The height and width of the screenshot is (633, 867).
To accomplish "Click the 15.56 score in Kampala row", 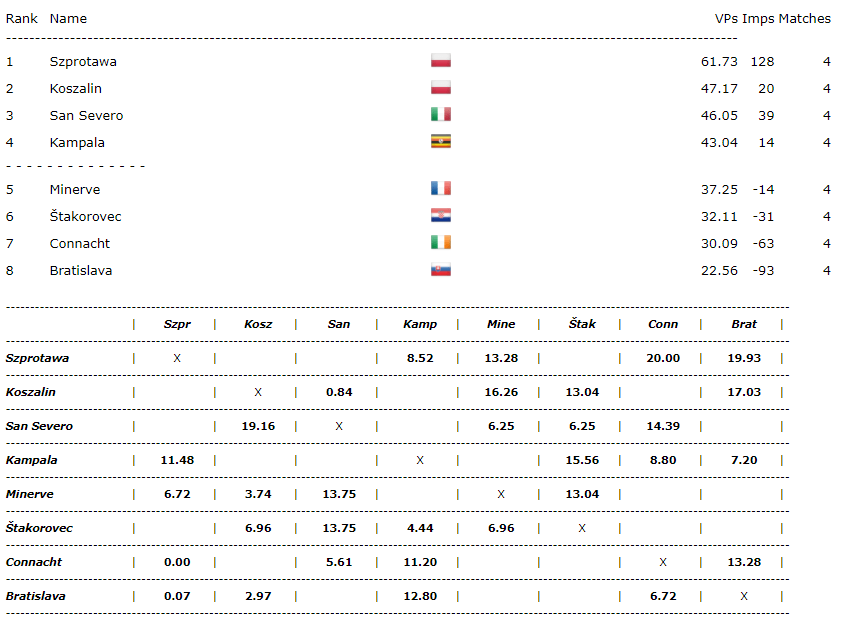I will [x=582, y=460].
